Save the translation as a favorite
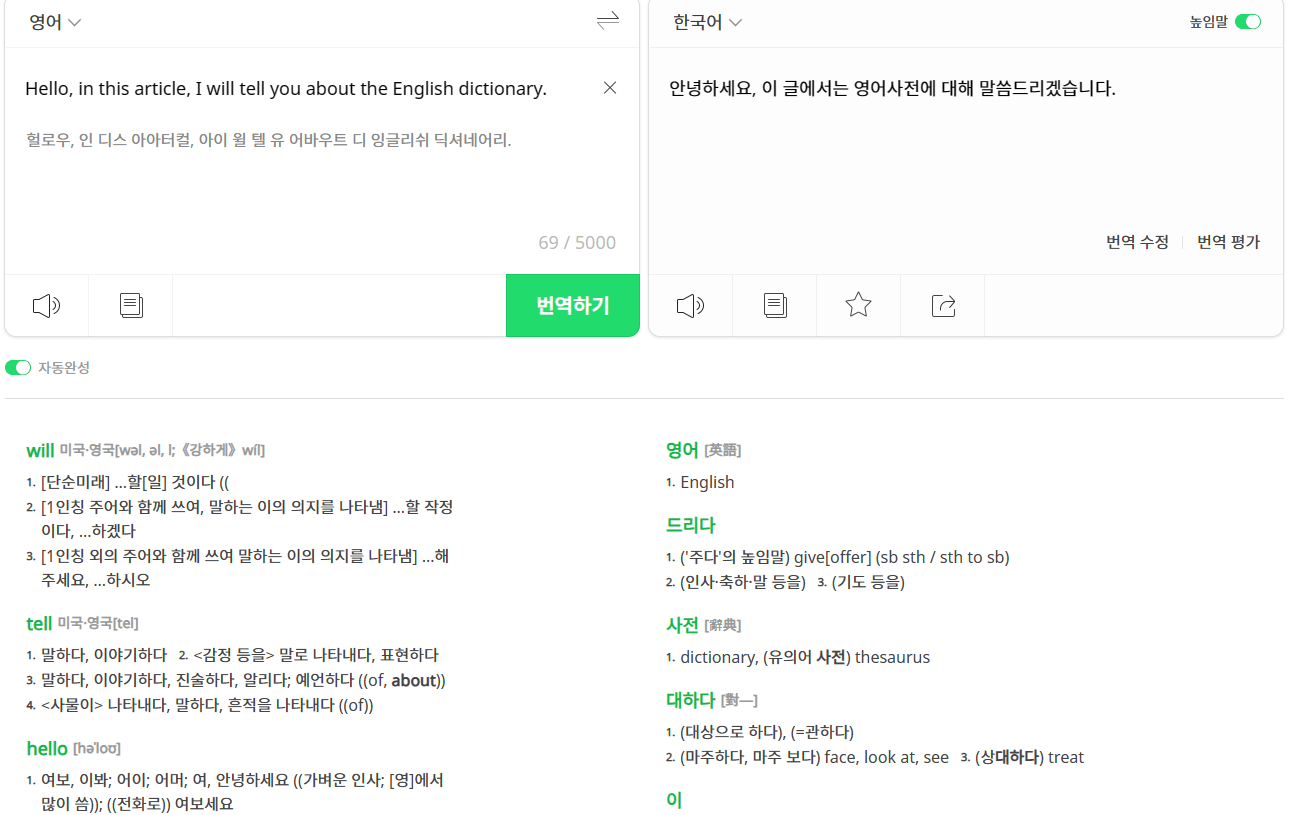The width and height of the screenshot is (1295, 815). 858,305
